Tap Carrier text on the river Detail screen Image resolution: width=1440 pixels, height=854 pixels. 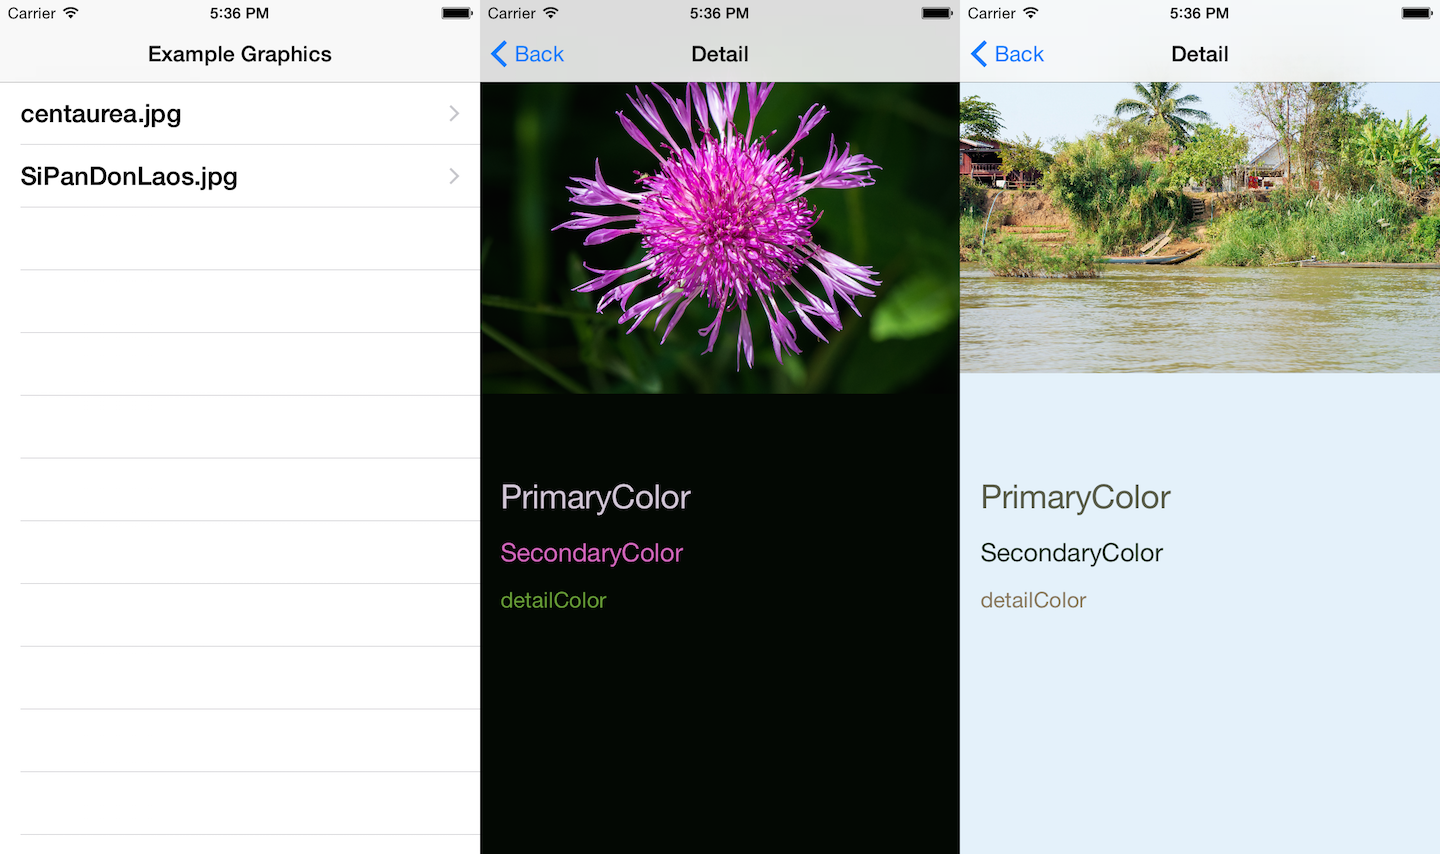click(992, 13)
